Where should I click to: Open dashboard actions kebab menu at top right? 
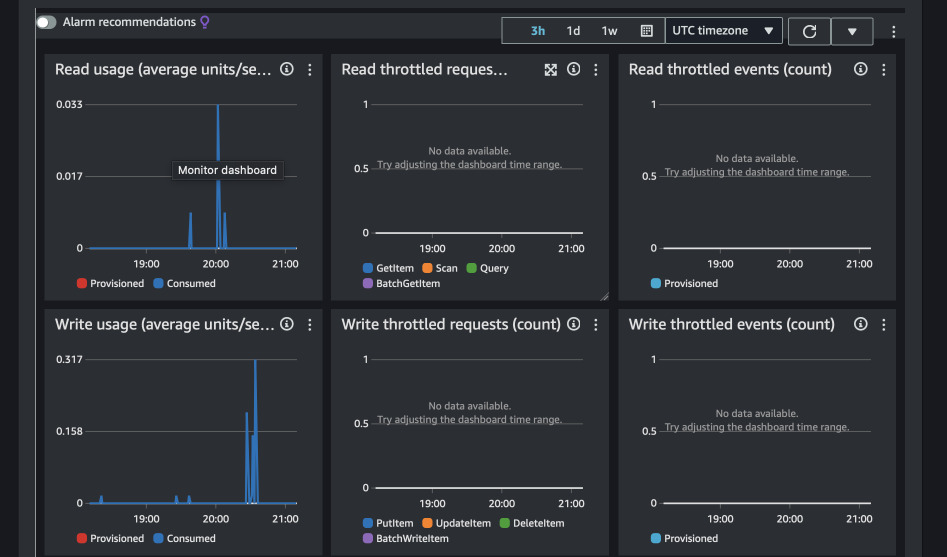coord(894,31)
